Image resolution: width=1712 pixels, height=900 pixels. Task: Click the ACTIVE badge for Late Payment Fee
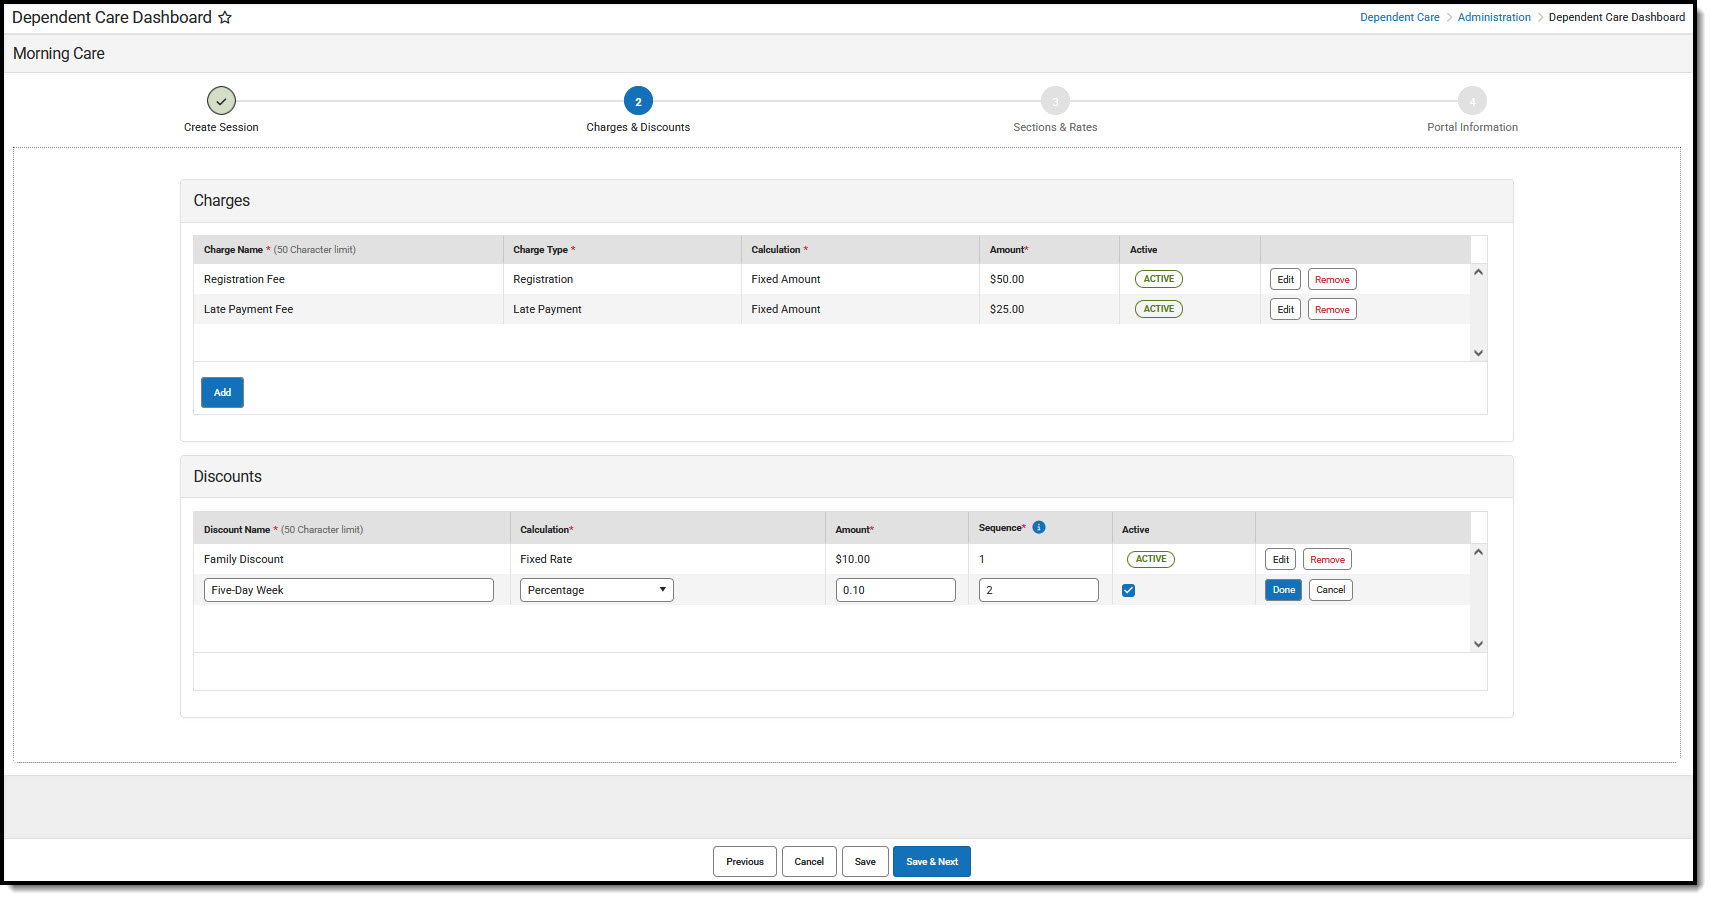pyautogui.click(x=1159, y=309)
